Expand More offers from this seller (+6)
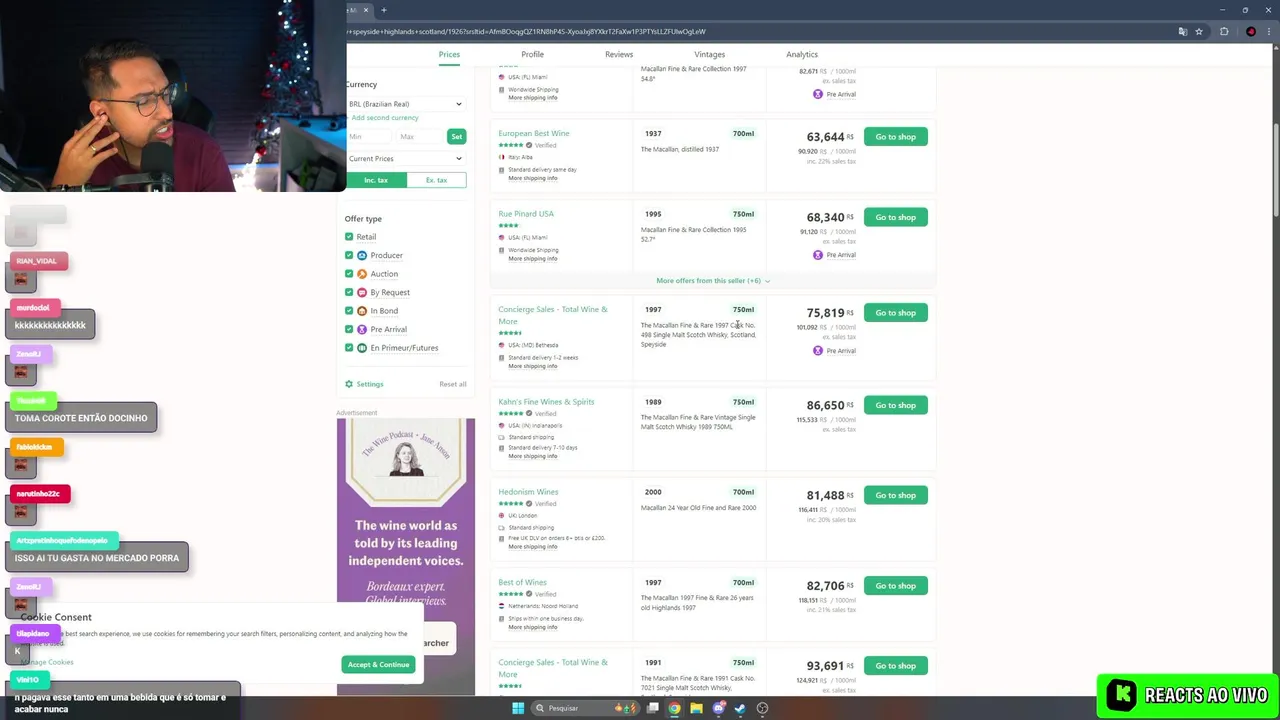 click(x=713, y=281)
